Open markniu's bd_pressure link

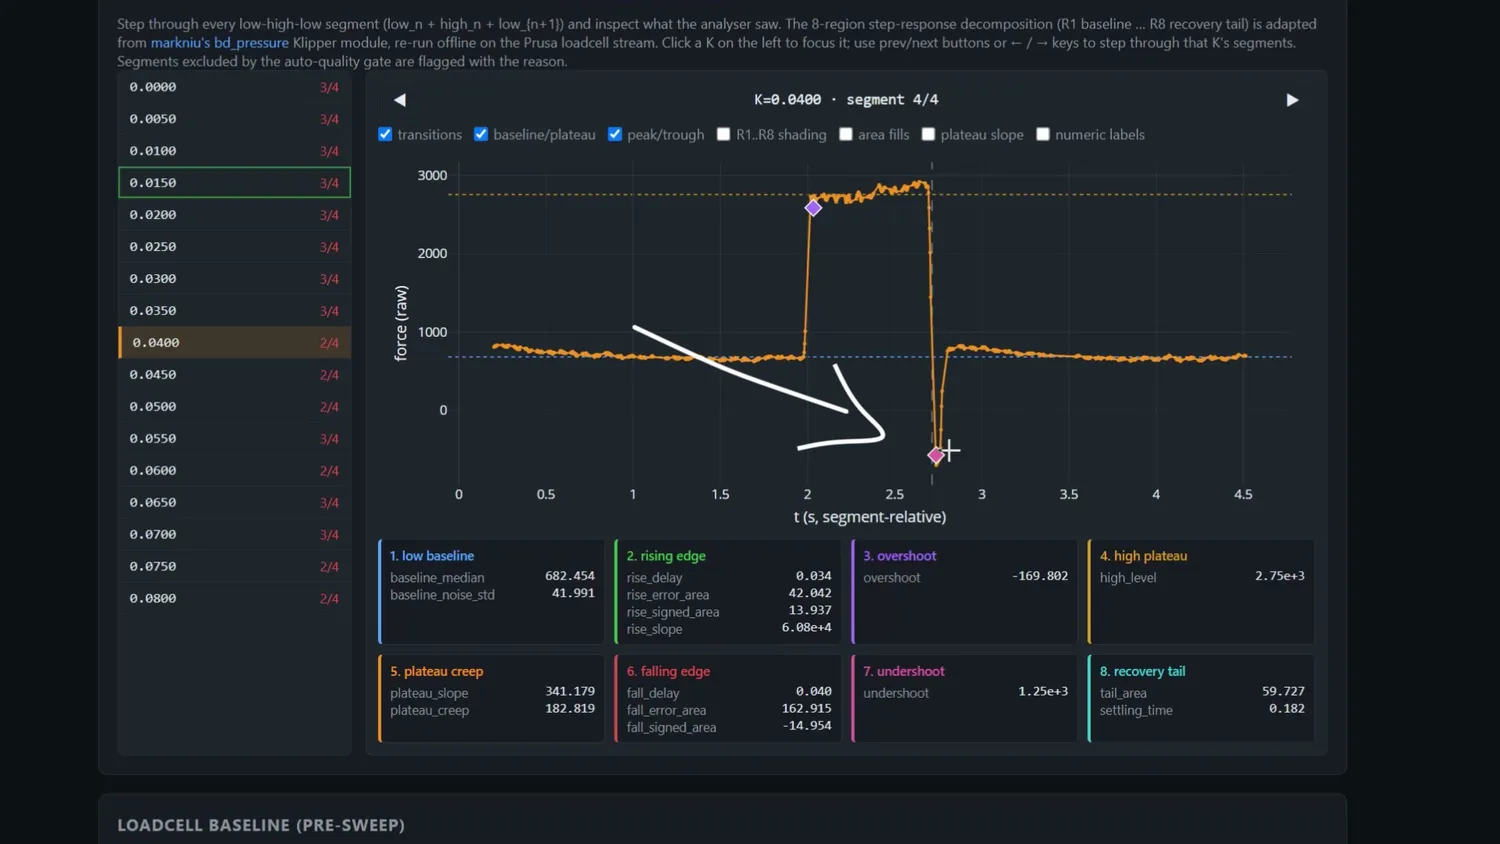(219, 43)
